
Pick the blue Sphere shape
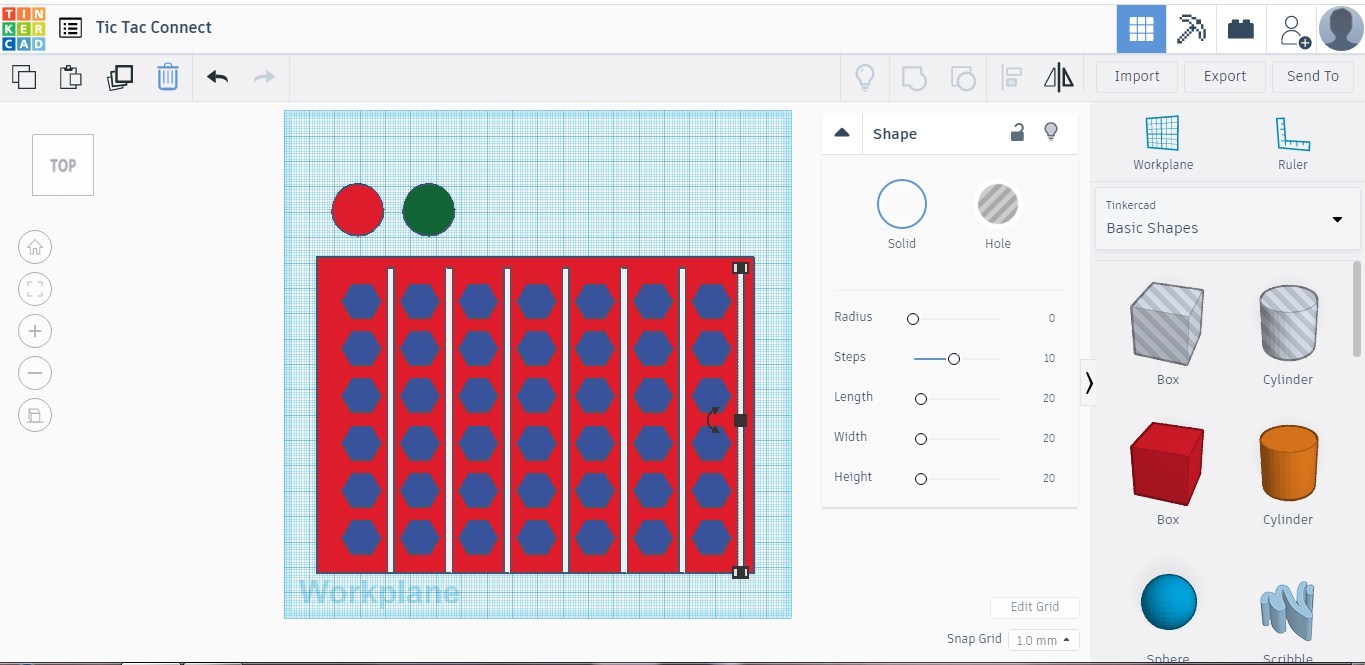tap(1168, 602)
